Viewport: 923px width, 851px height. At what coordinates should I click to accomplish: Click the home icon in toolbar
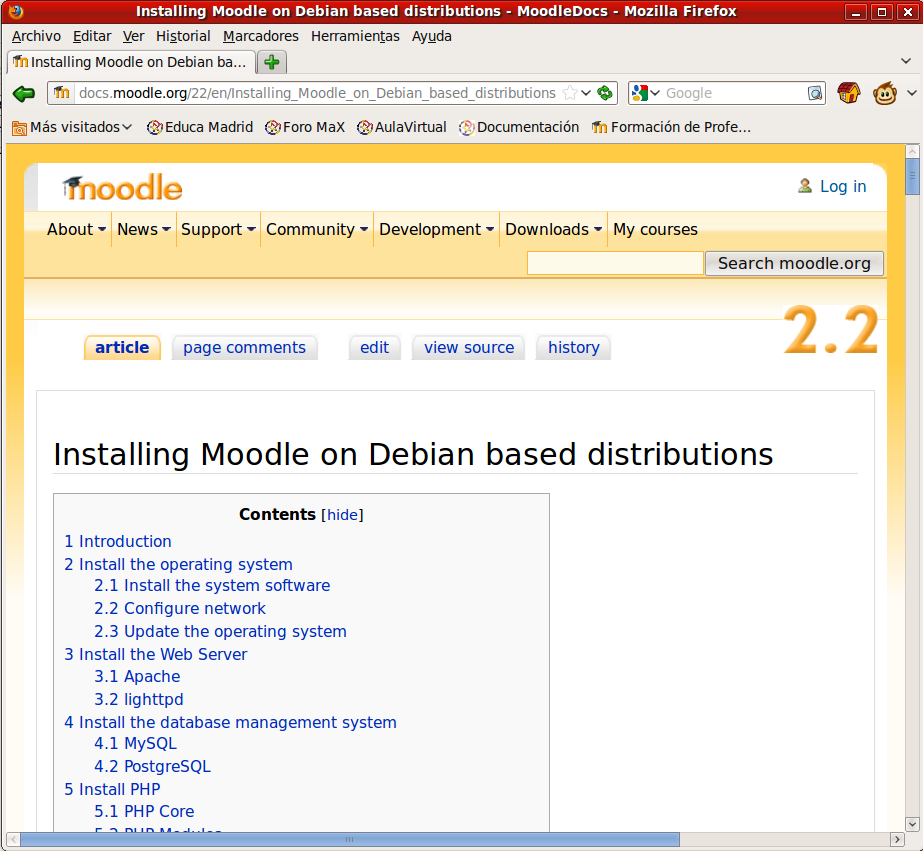(x=848, y=93)
